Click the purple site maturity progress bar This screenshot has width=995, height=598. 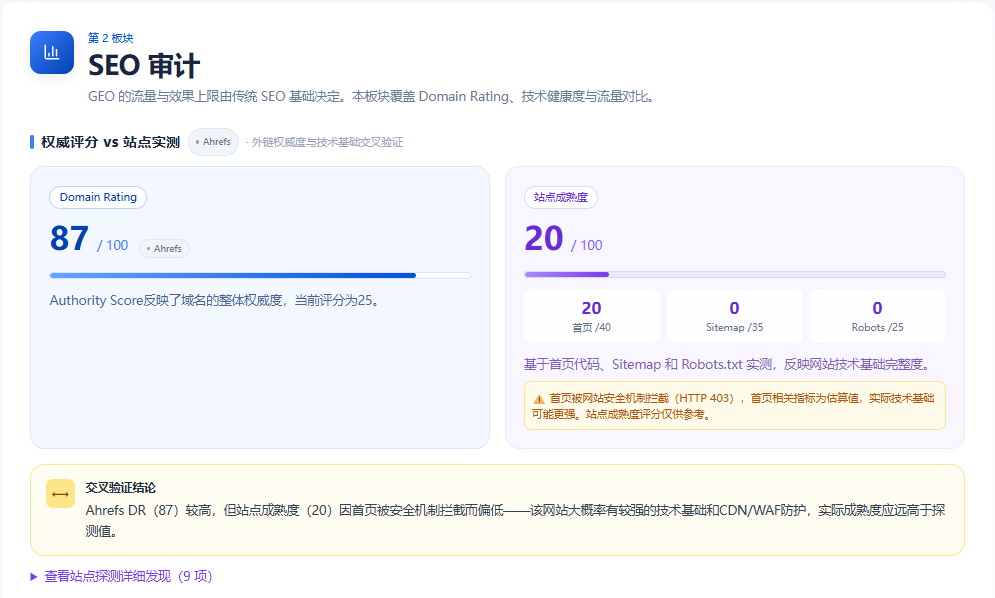click(735, 274)
